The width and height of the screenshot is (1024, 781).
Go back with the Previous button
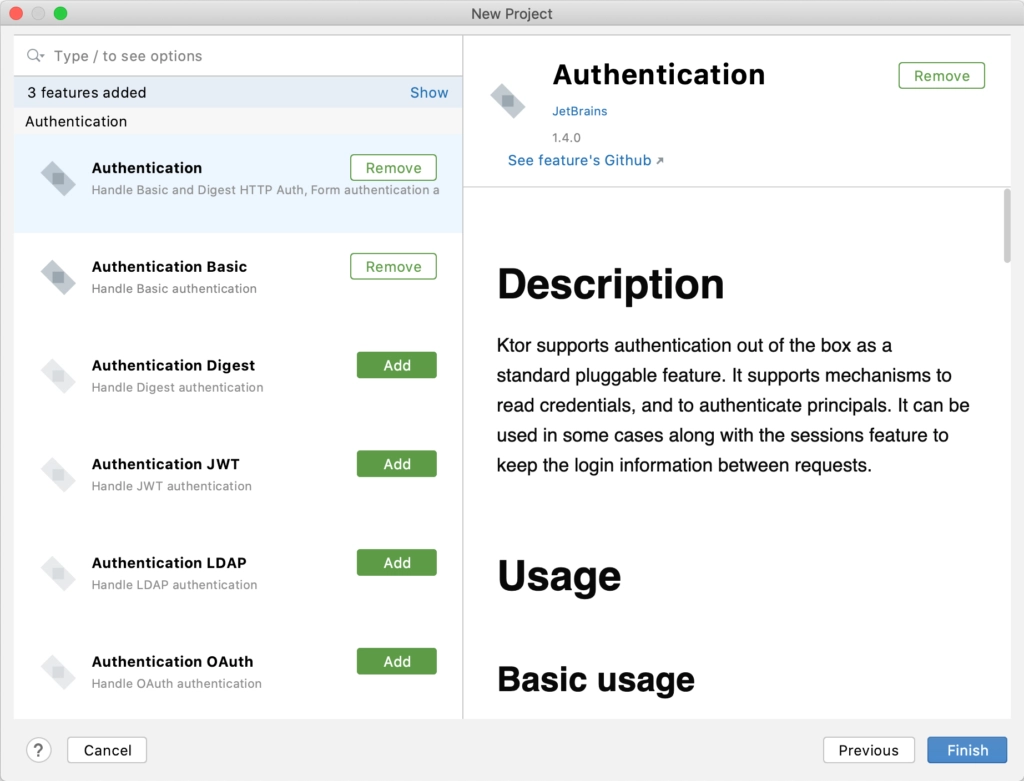click(x=868, y=750)
